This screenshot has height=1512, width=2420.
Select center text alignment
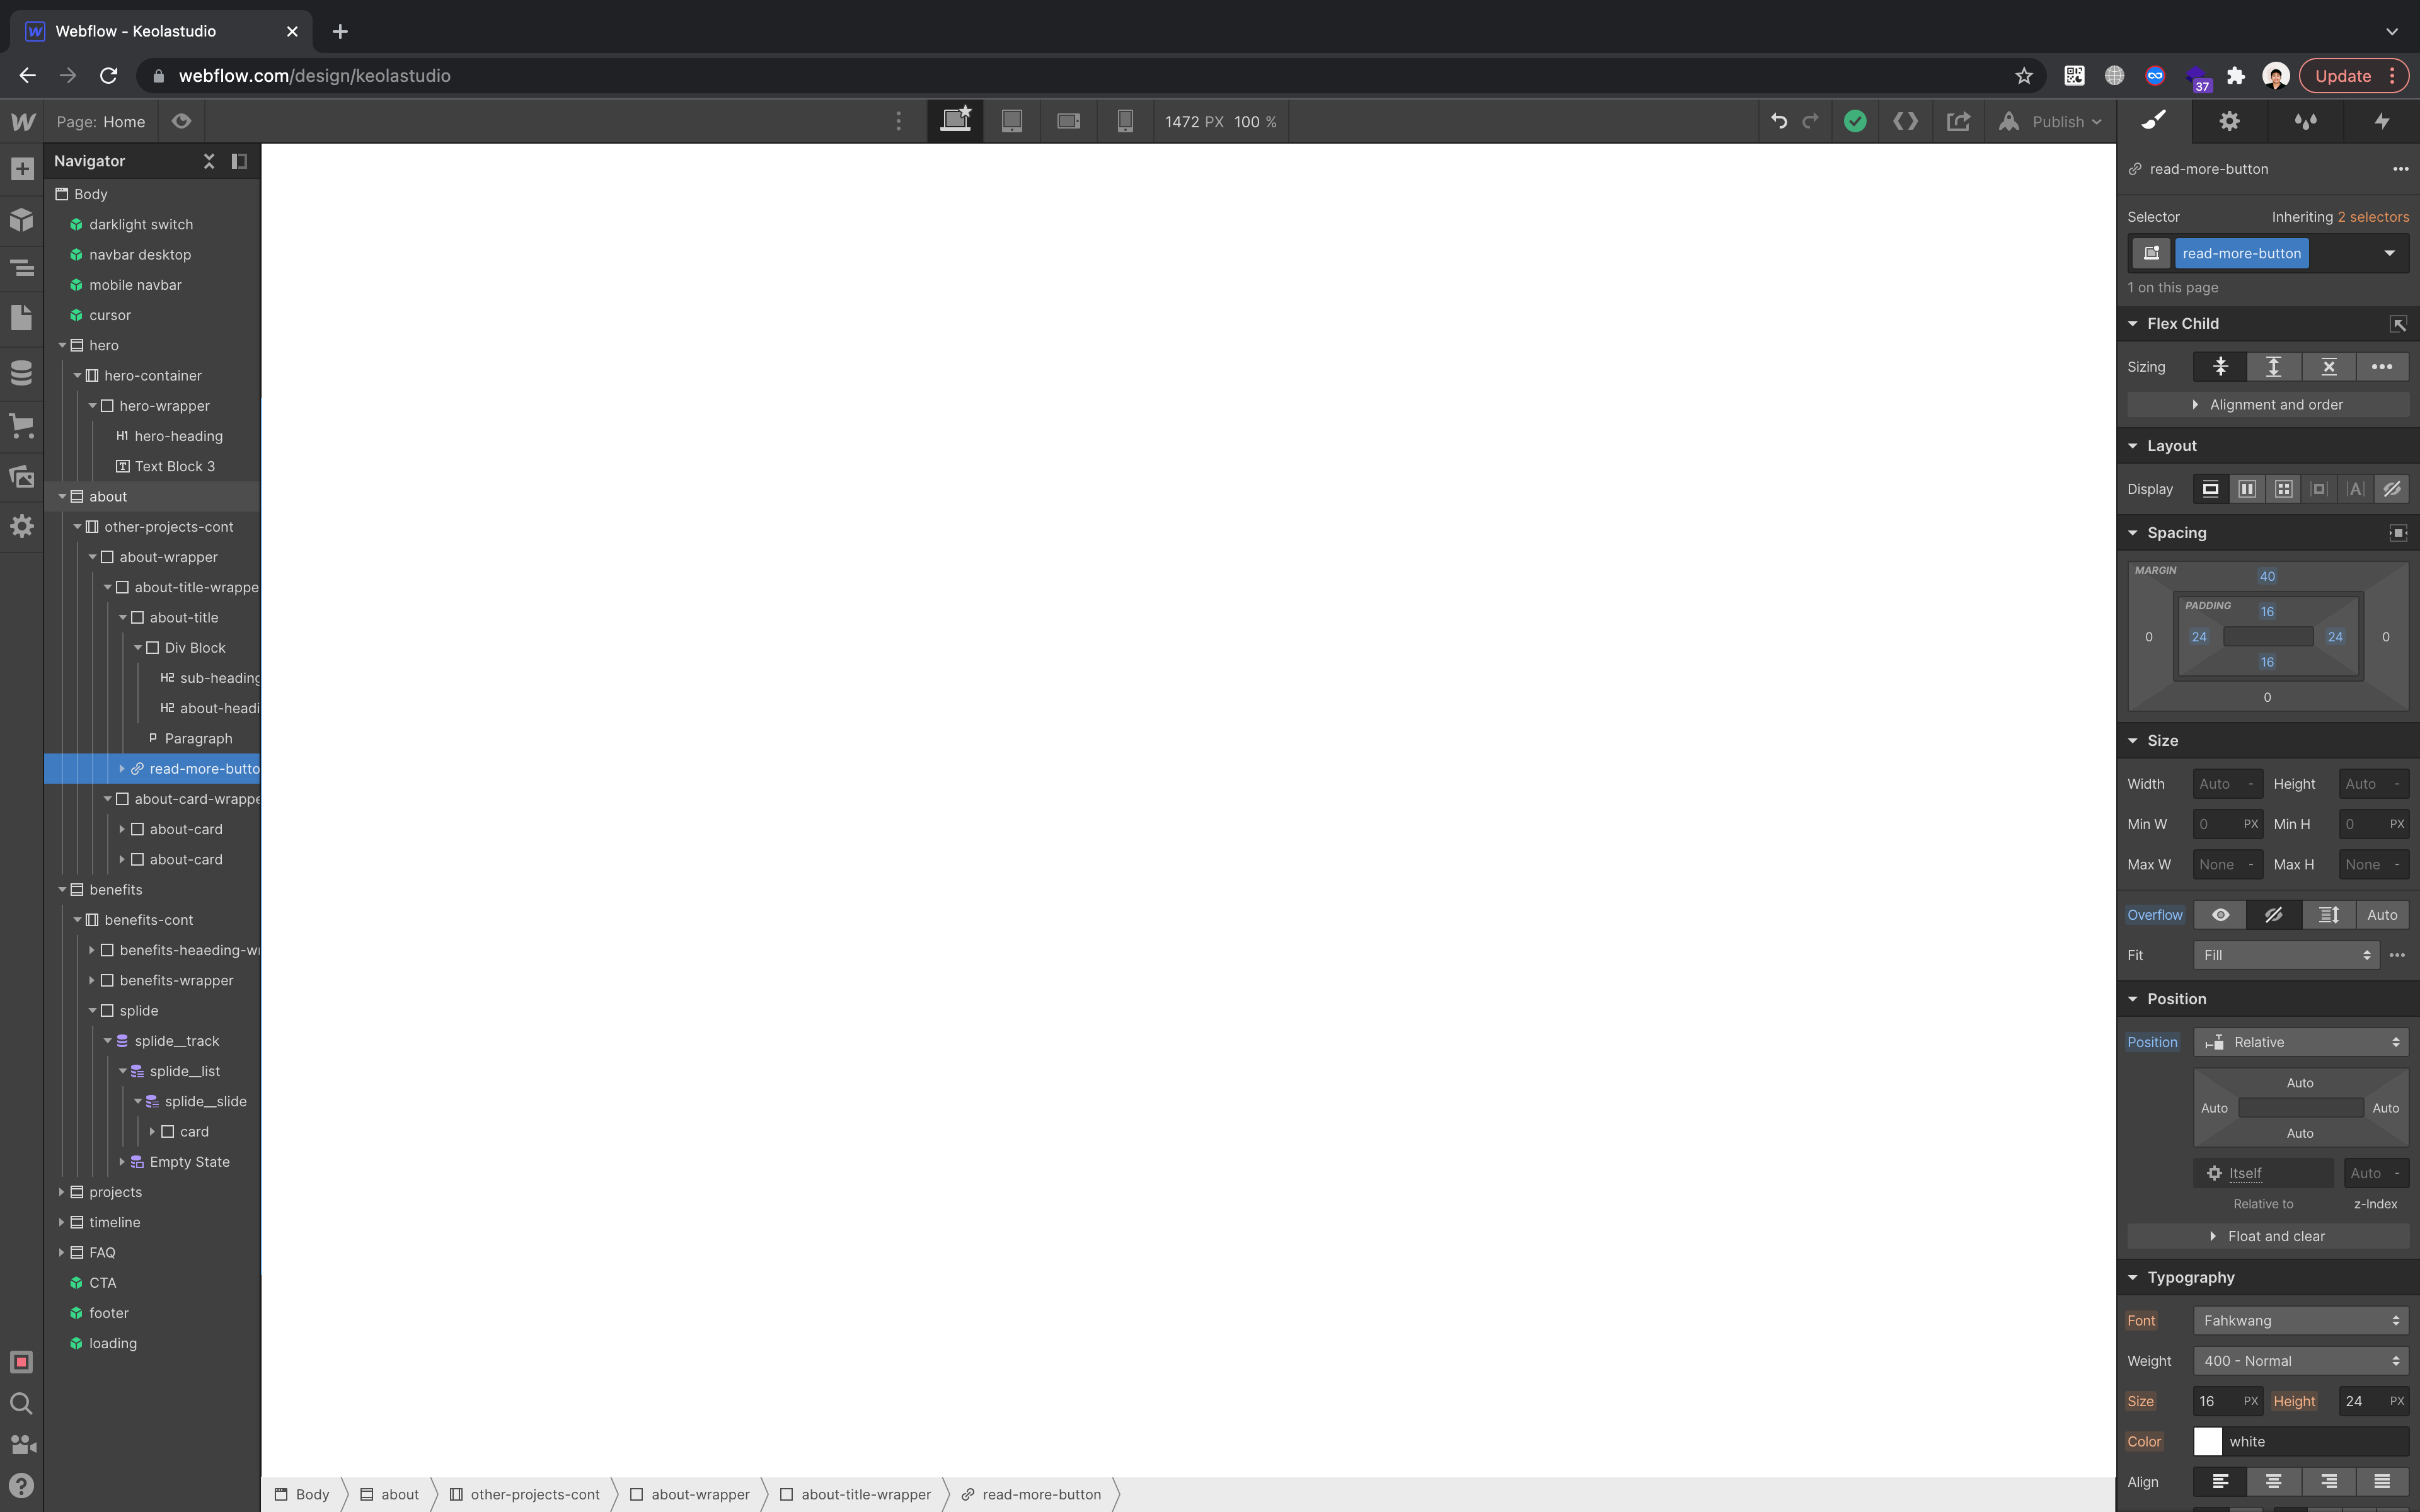click(x=2273, y=1481)
